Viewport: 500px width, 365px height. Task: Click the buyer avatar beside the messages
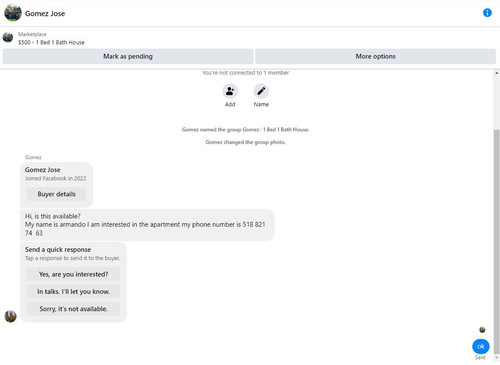11,316
